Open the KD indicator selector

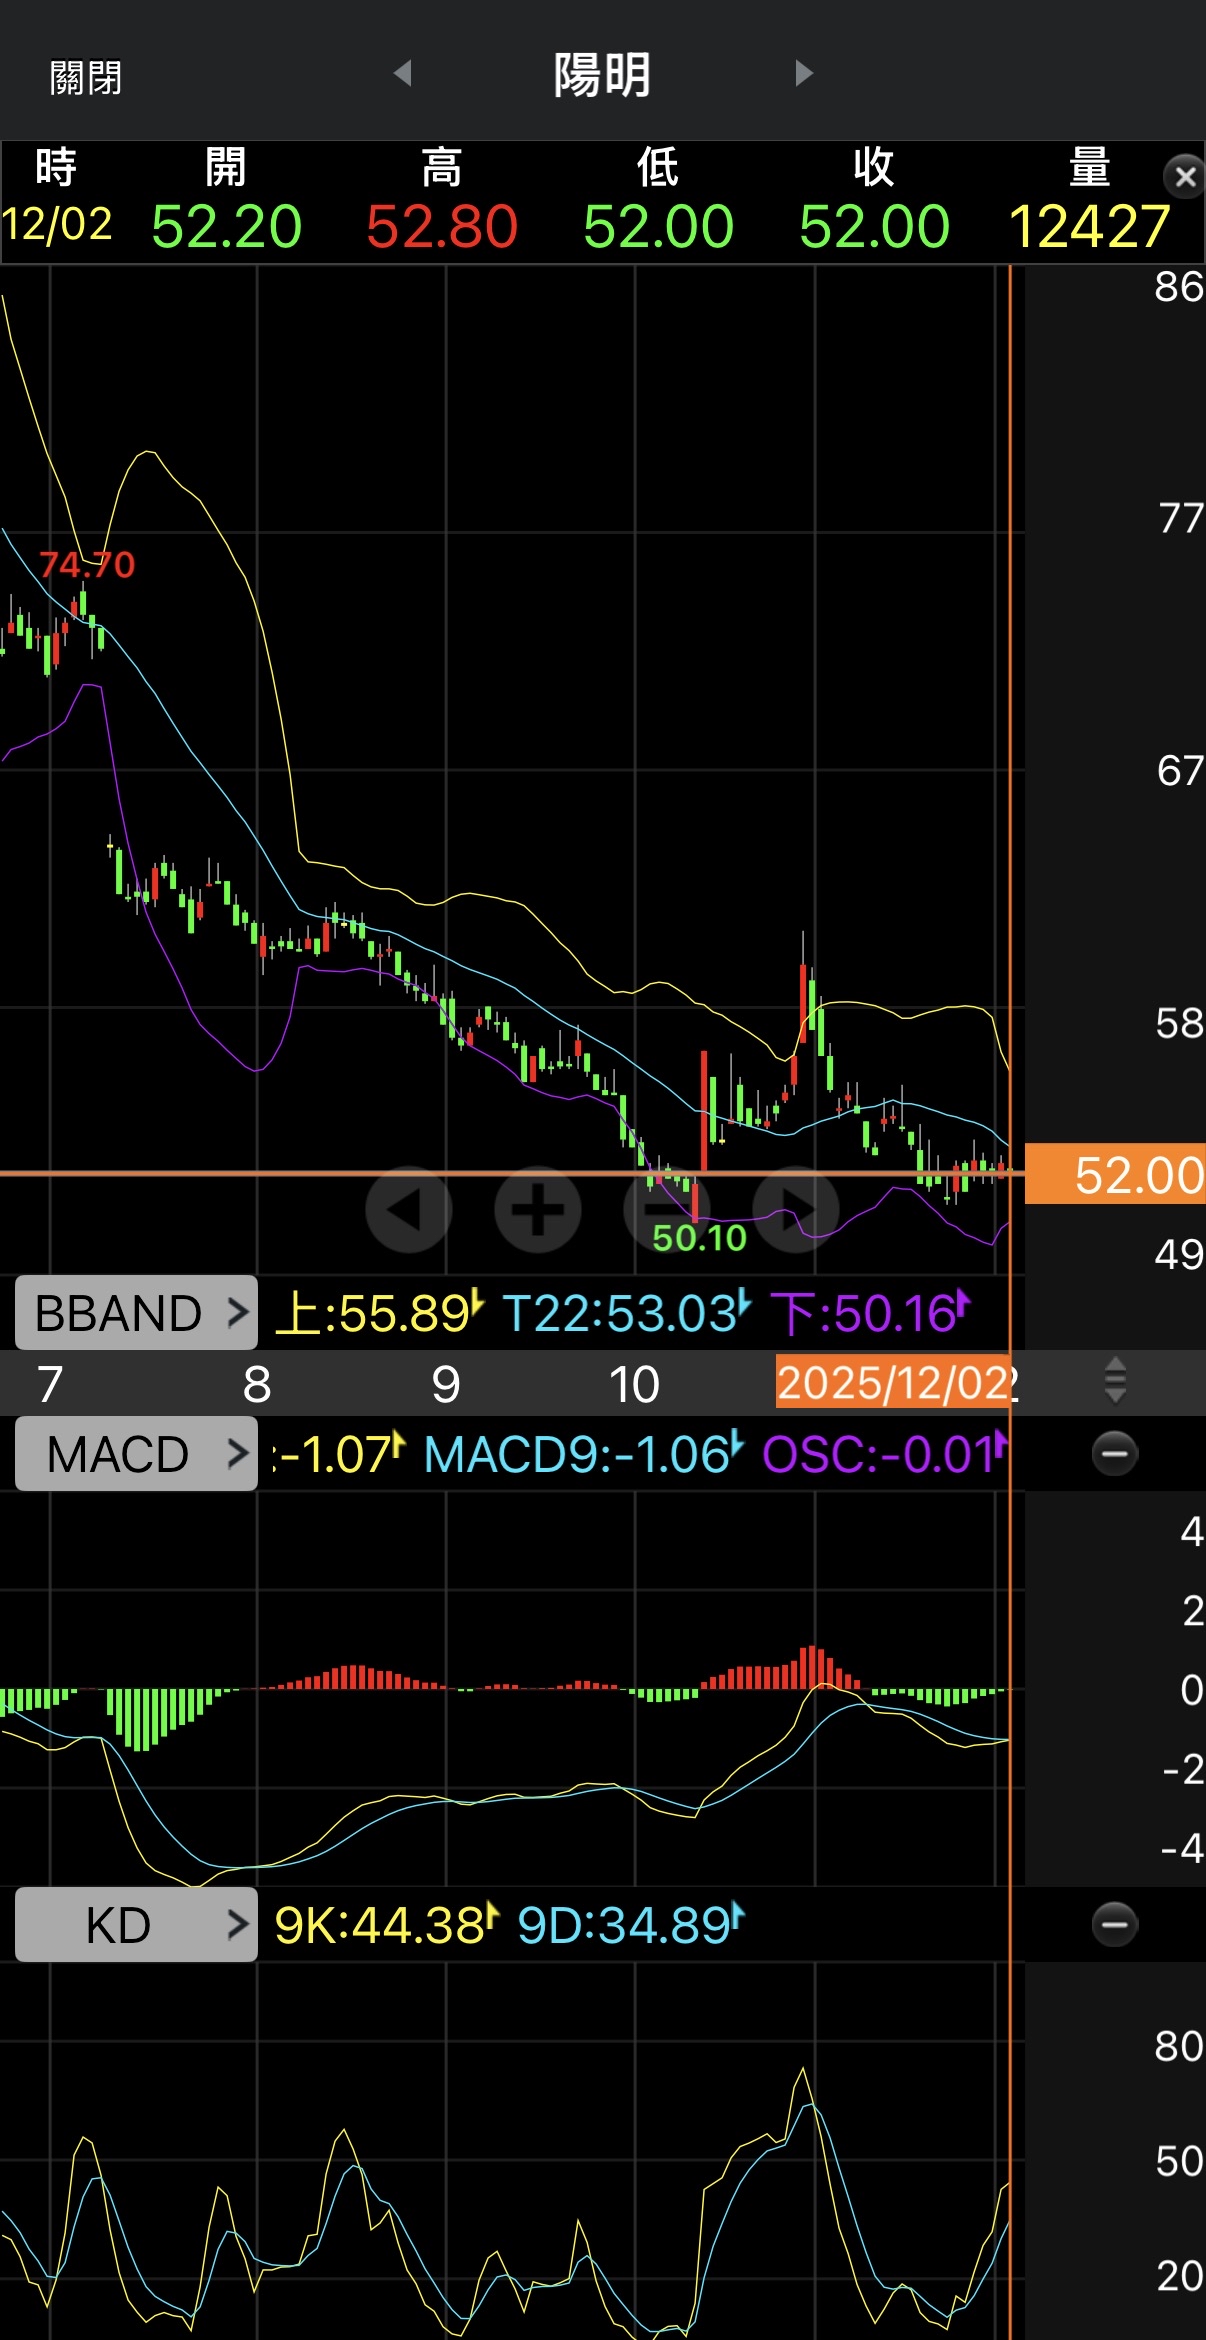pos(137,1925)
